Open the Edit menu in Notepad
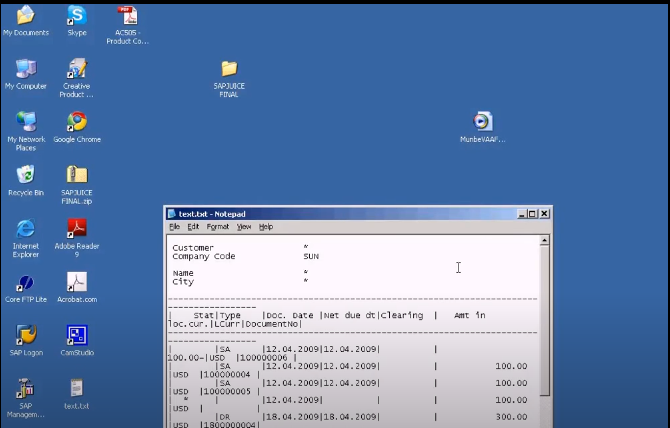670x428 pixels. [x=193, y=227]
